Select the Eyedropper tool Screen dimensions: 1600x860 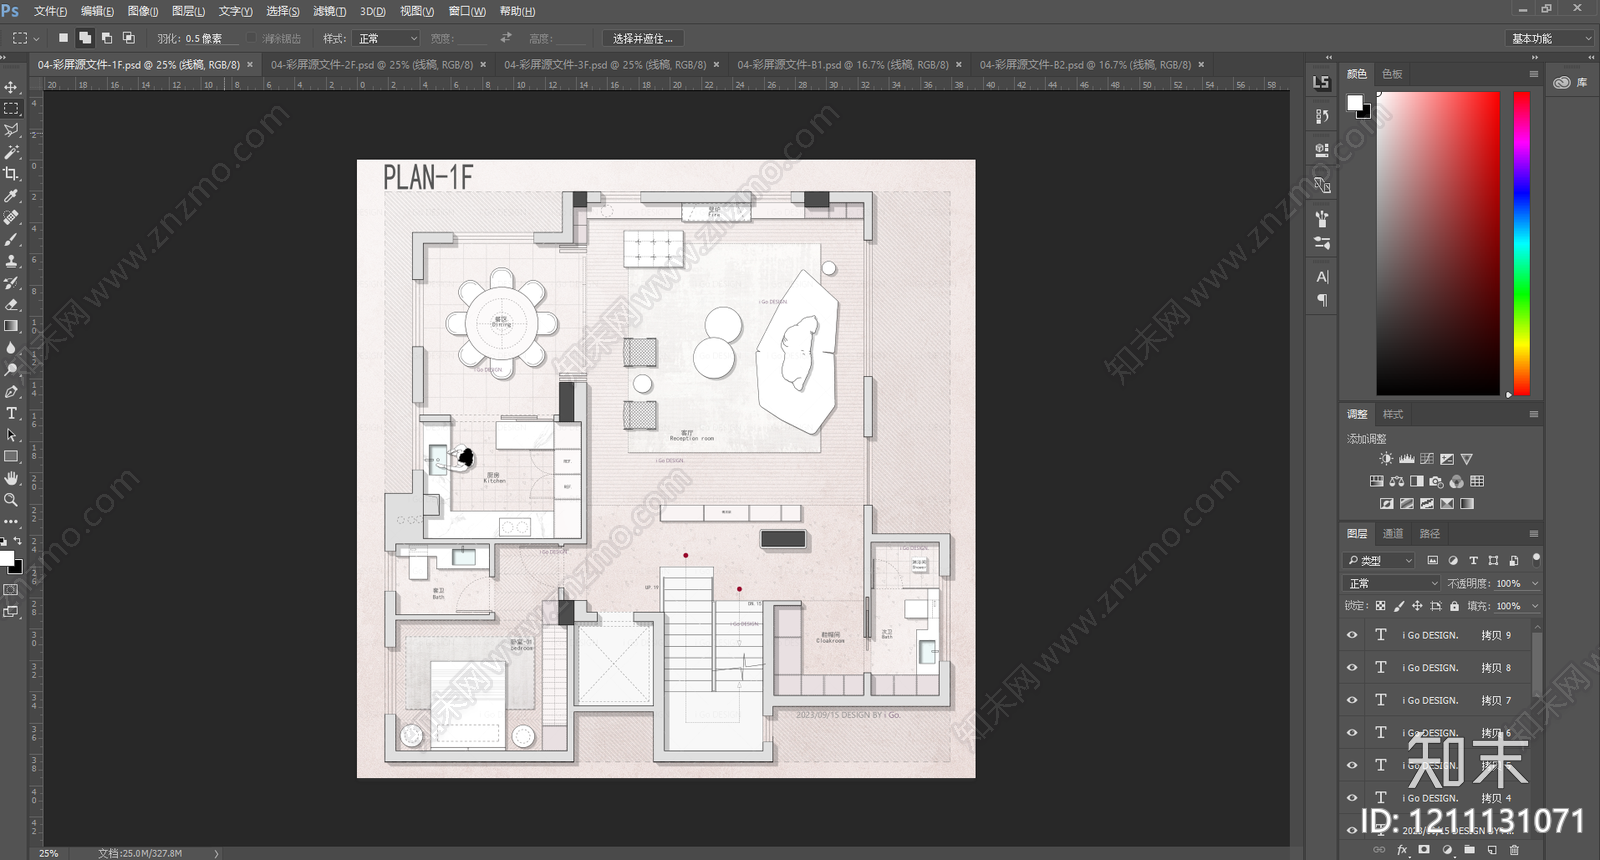pos(11,196)
